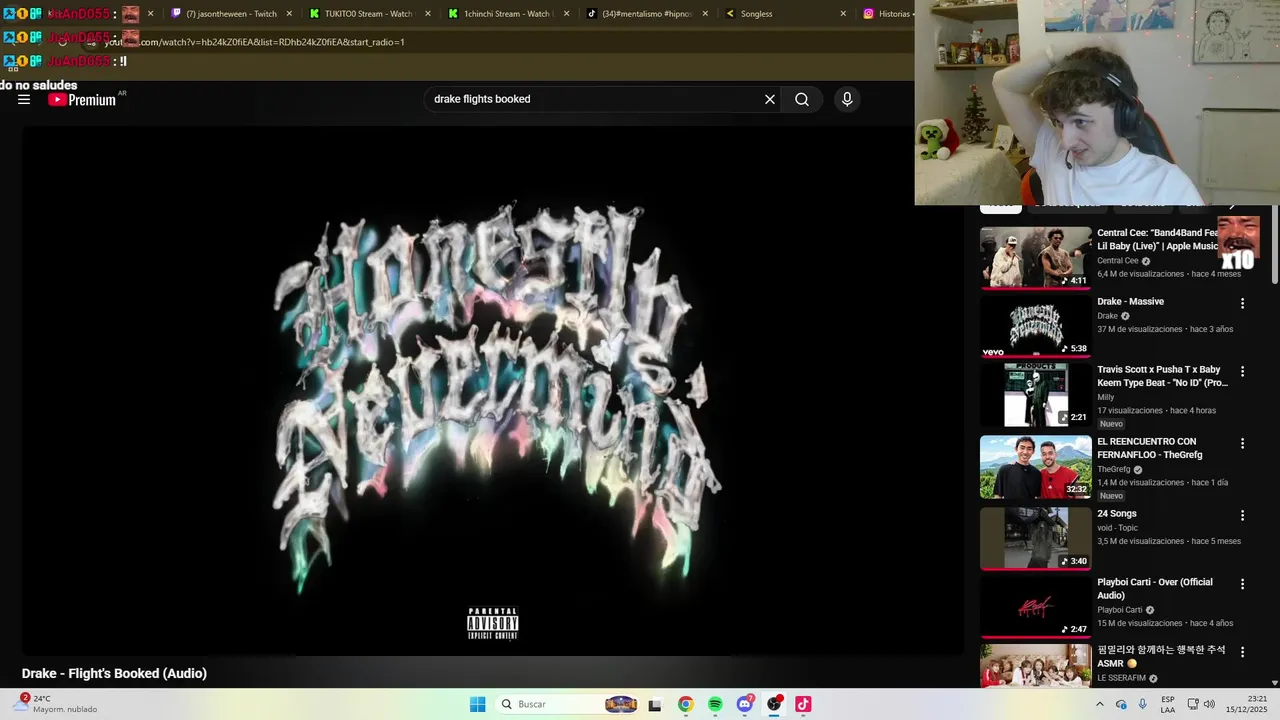Close the #mentalismo TikTok tab
The height and width of the screenshot is (720, 1280).
705,14
